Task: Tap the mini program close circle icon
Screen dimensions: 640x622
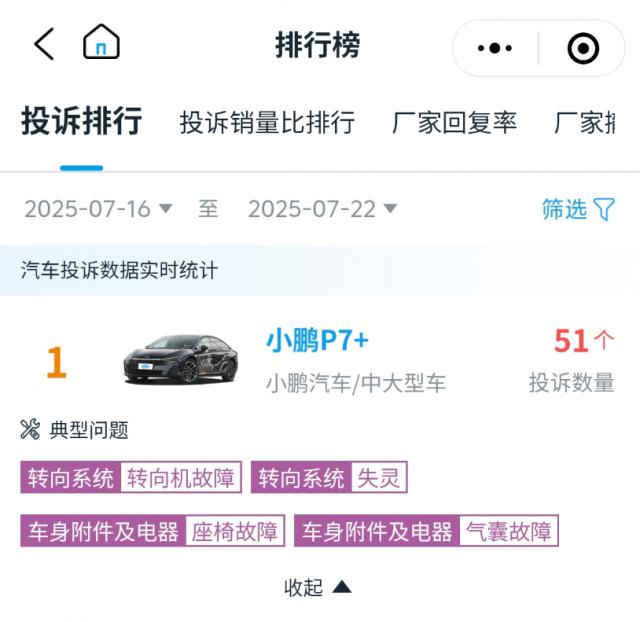Action: [x=583, y=47]
